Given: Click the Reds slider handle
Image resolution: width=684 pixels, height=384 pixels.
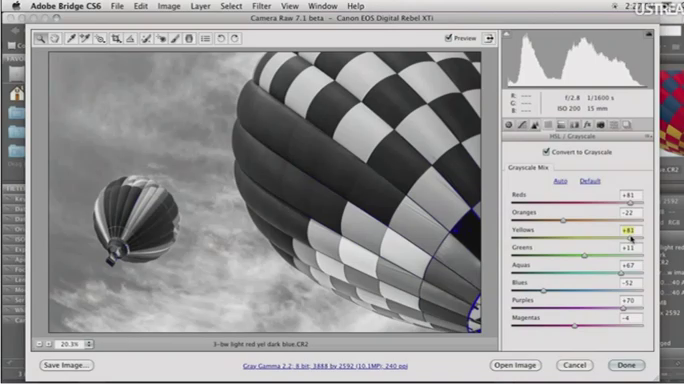Looking at the screenshot, I should pyautogui.click(x=630, y=203).
